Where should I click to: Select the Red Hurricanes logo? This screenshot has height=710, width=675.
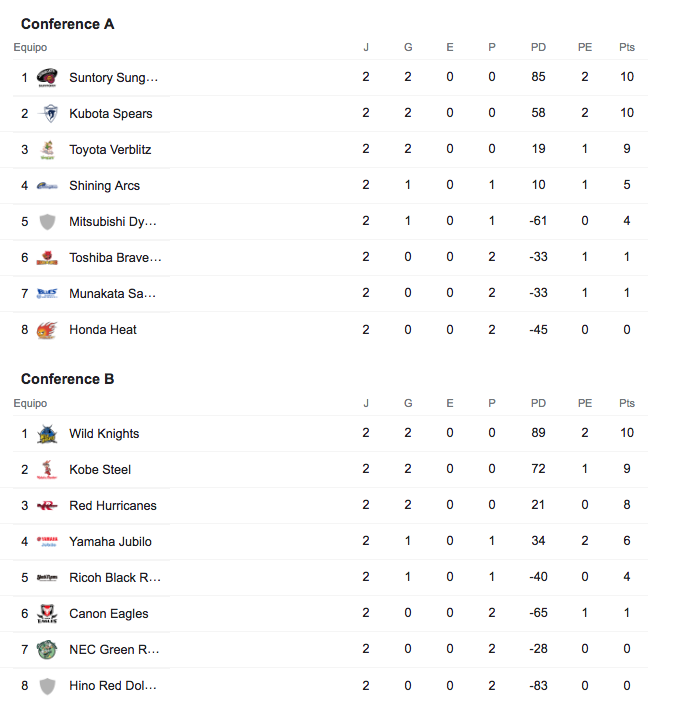tap(47, 506)
